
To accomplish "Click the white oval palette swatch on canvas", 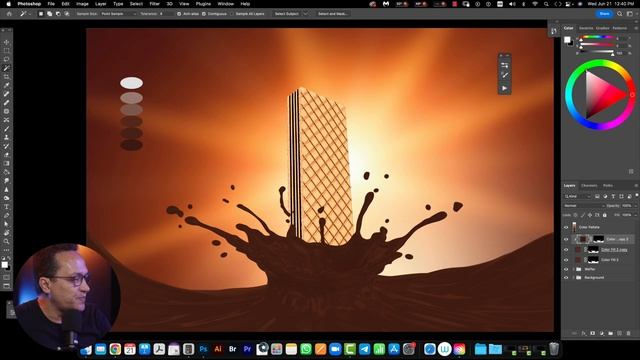I will coord(131,83).
